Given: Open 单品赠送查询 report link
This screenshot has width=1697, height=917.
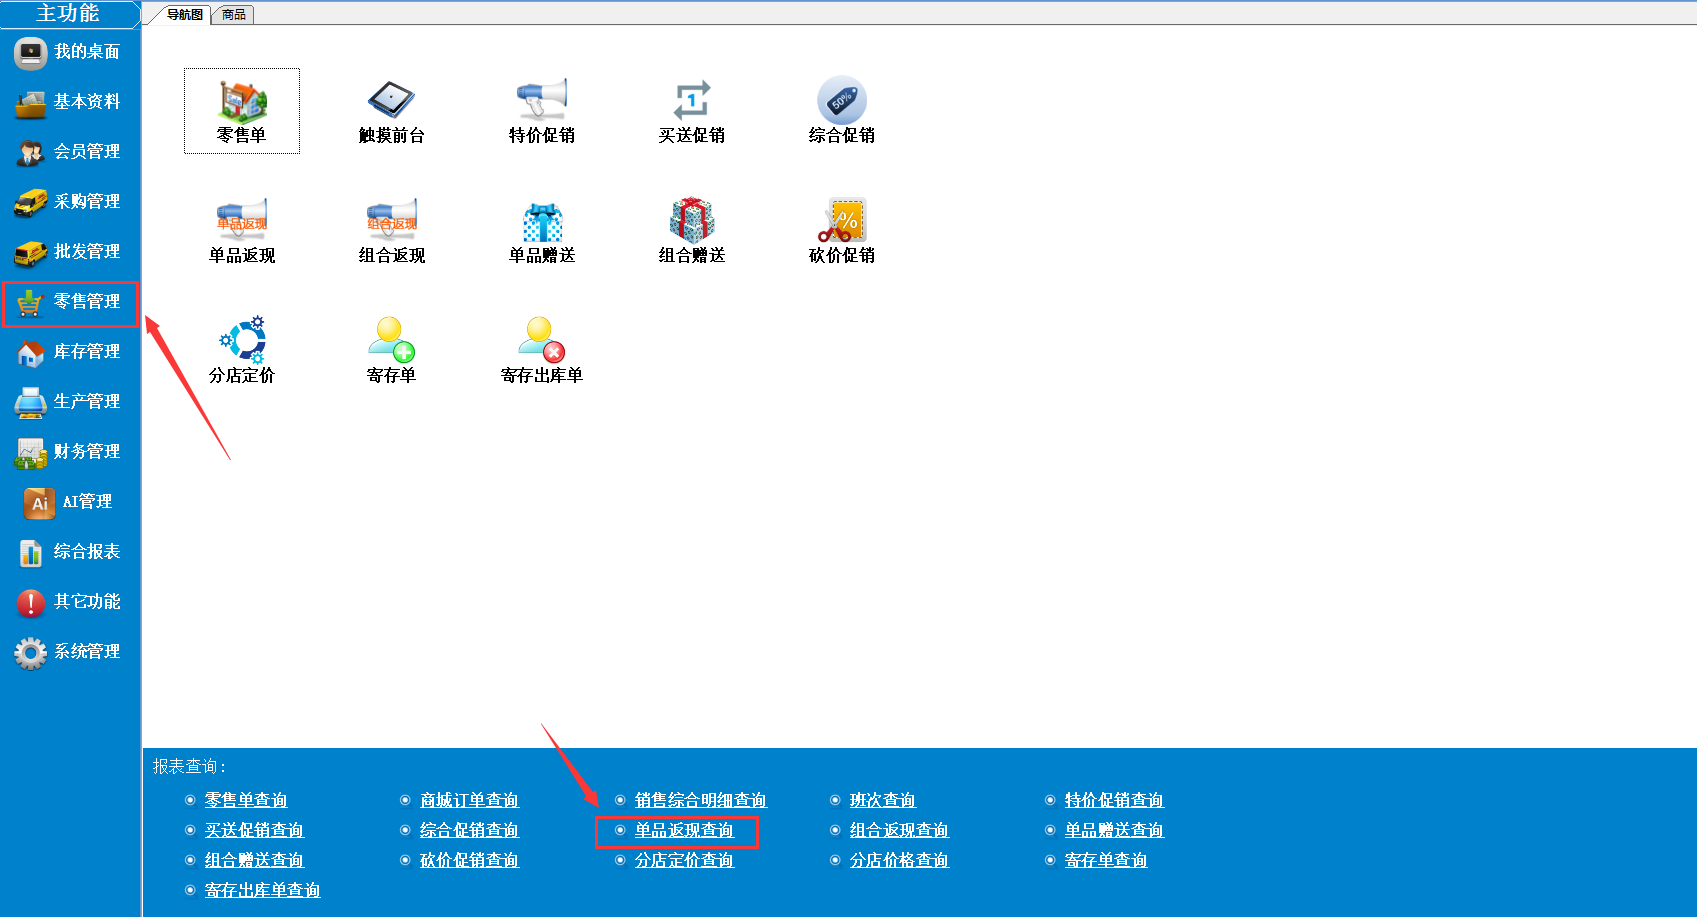Looking at the screenshot, I should pyautogui.click(x=1114, y=830).
